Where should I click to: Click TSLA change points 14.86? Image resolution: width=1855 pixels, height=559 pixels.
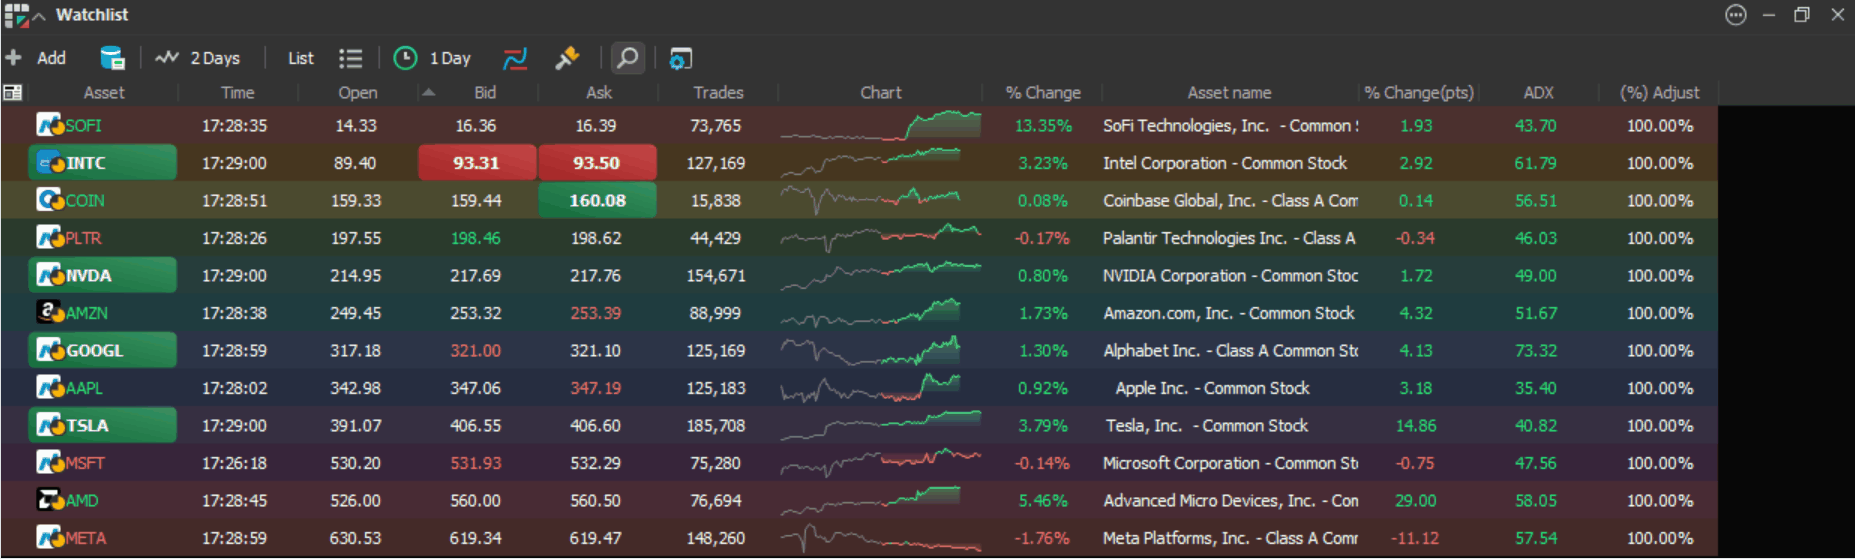[x=1416, y=426]
